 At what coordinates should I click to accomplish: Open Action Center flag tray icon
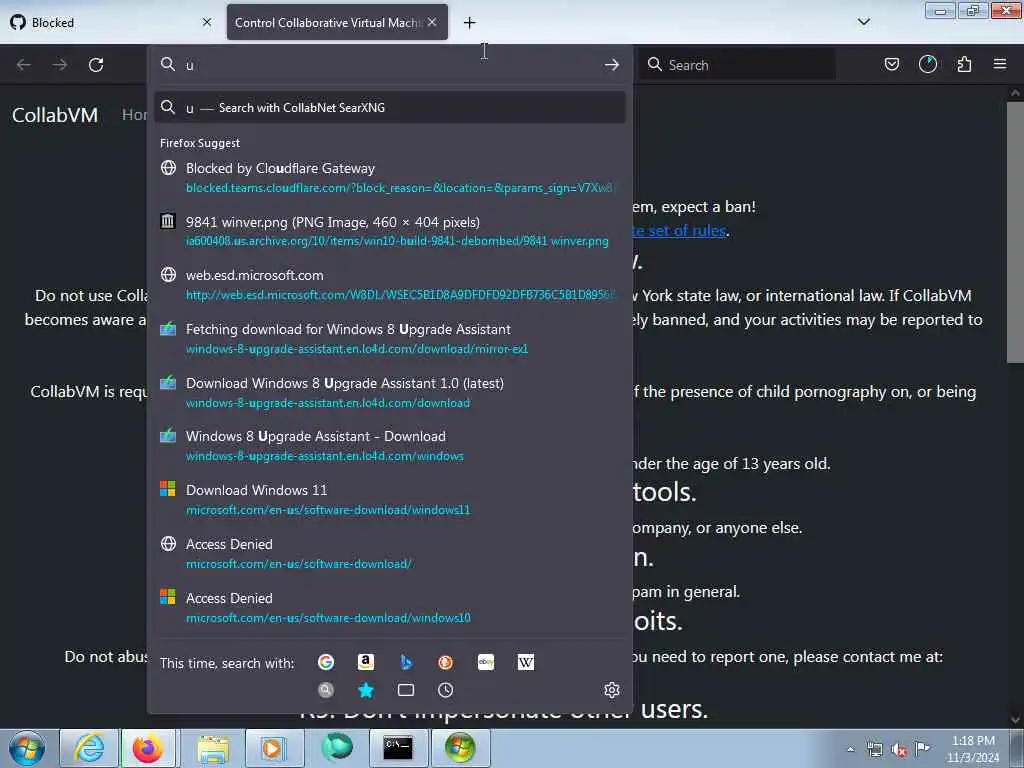pos(922,748)
